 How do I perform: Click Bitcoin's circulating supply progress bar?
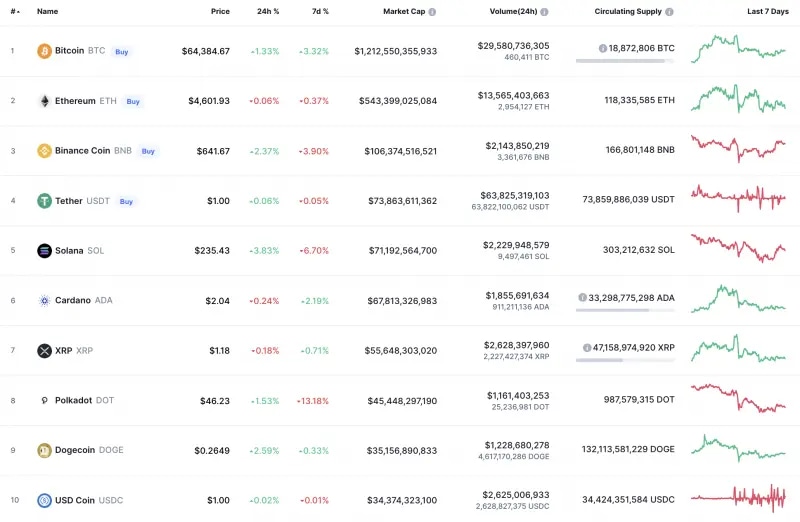[x=624, y=61]
